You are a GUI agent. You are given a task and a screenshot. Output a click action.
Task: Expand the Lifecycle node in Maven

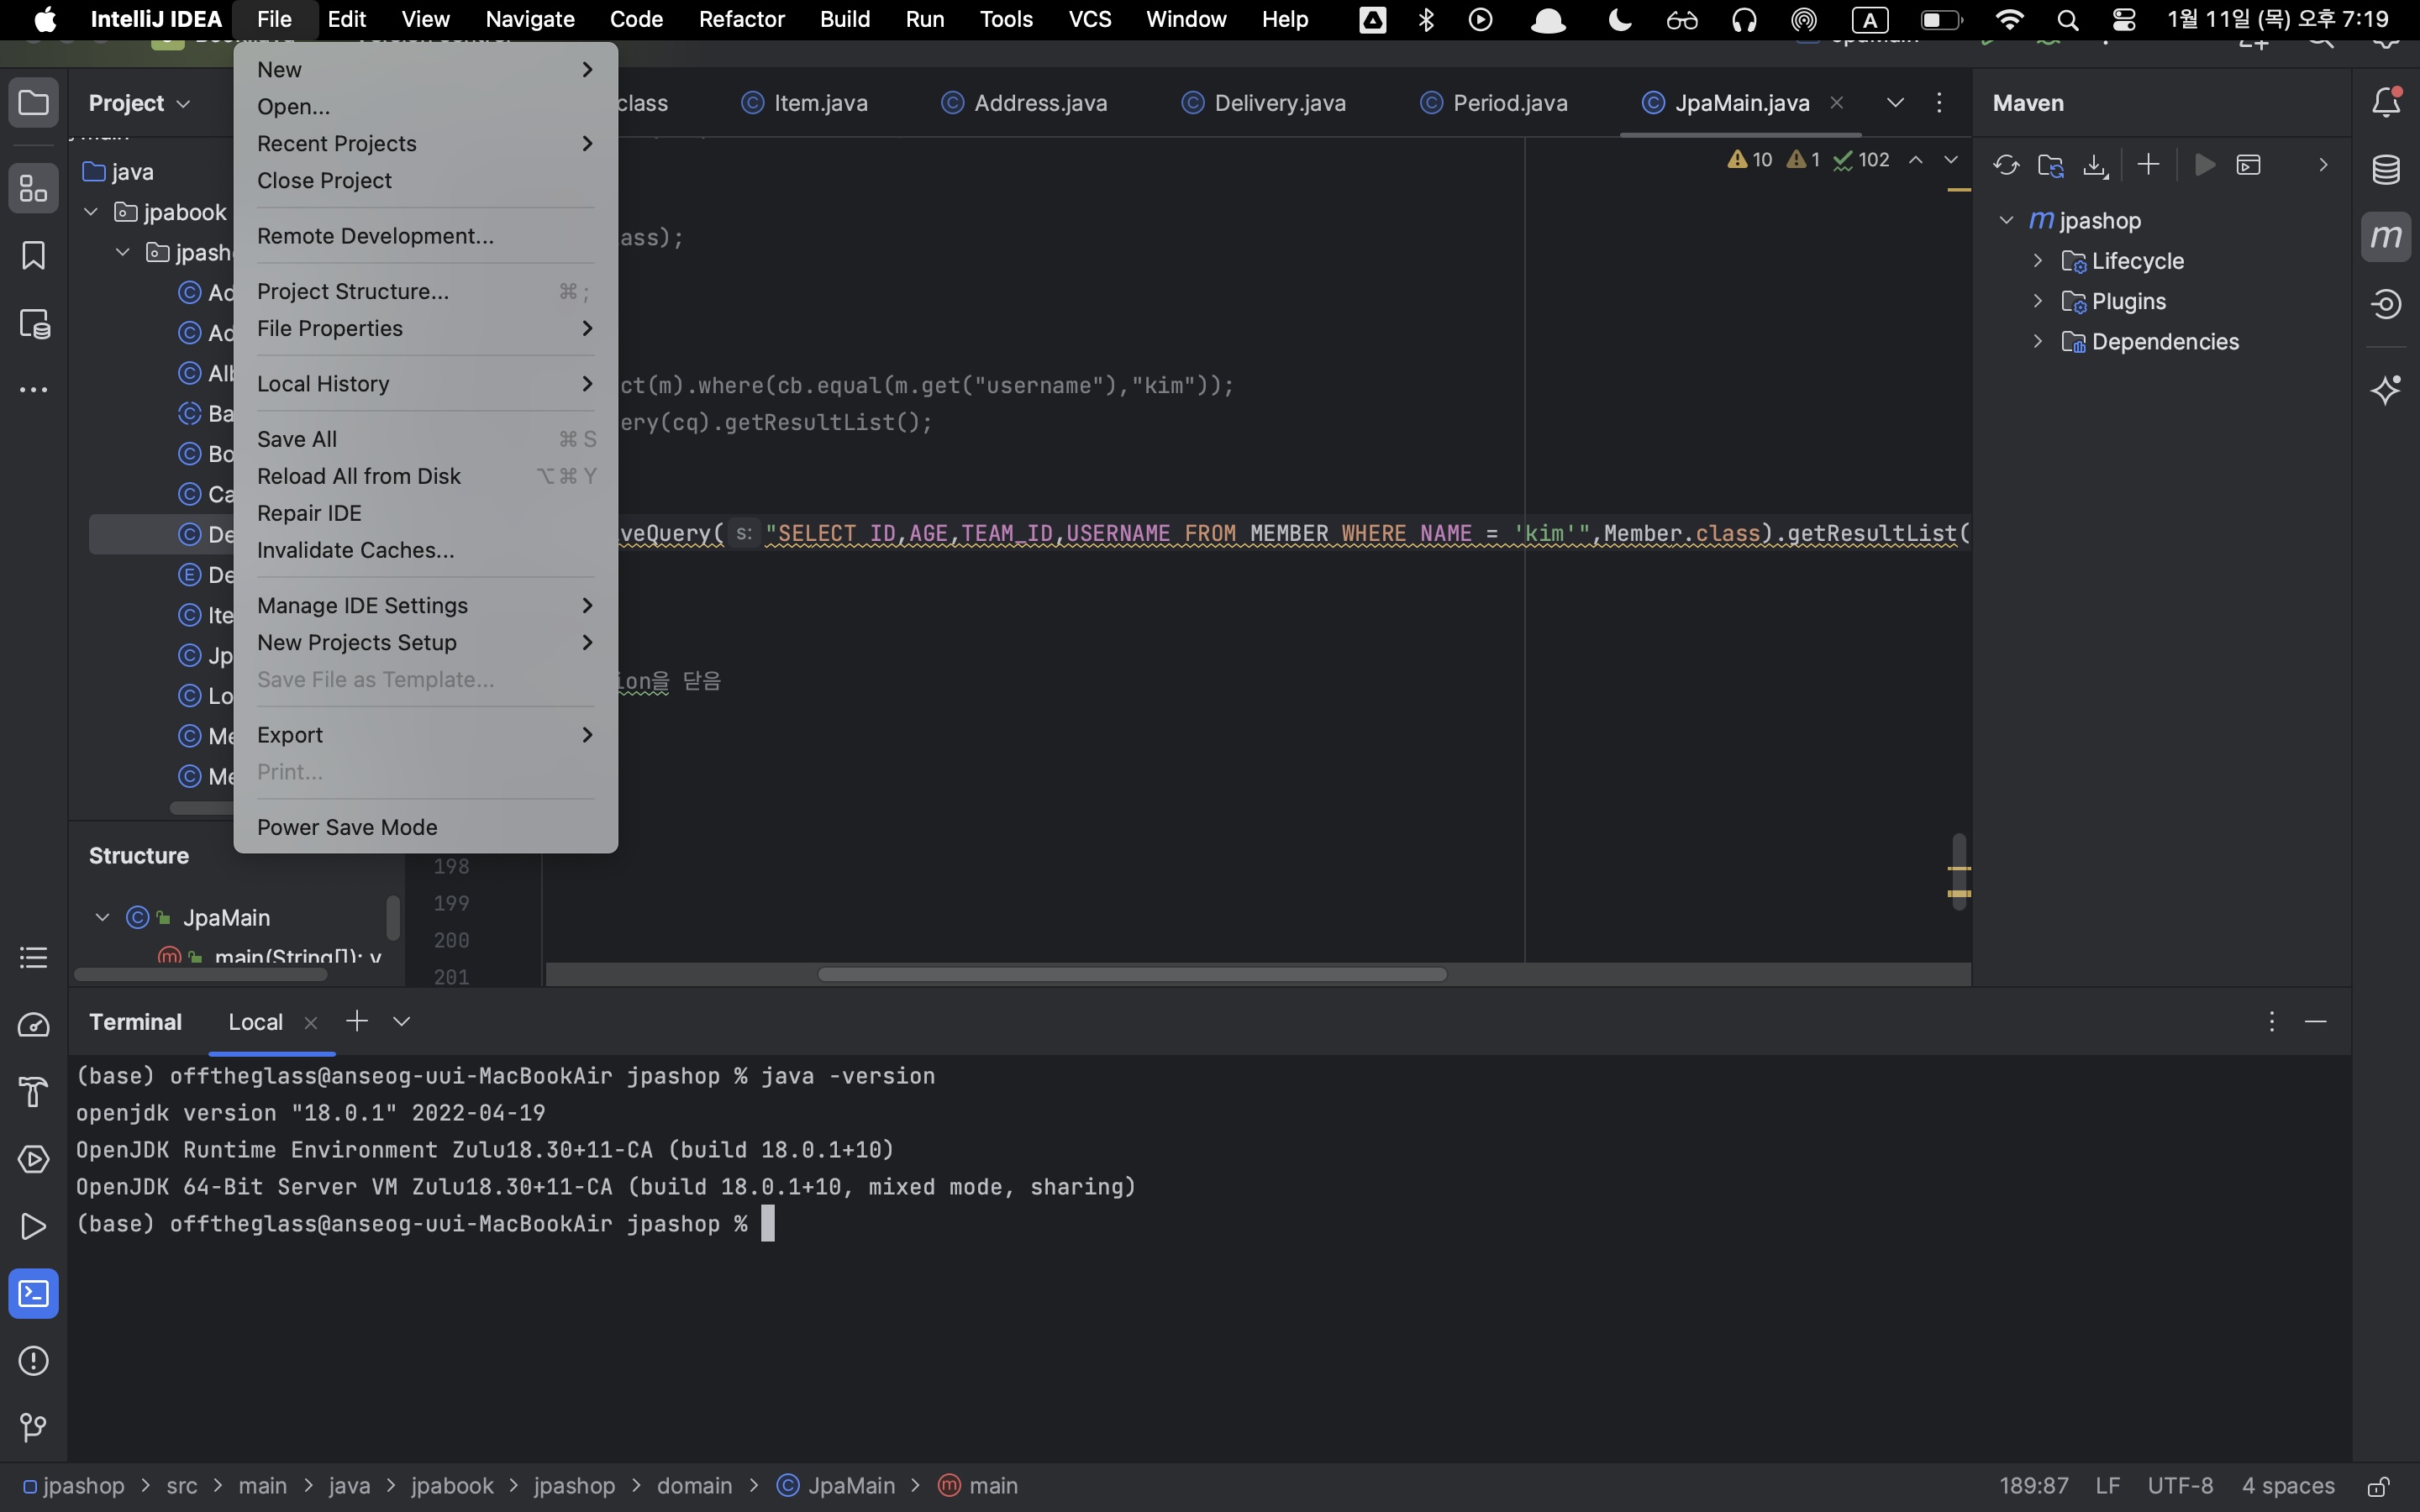[x=2038, y=261]
